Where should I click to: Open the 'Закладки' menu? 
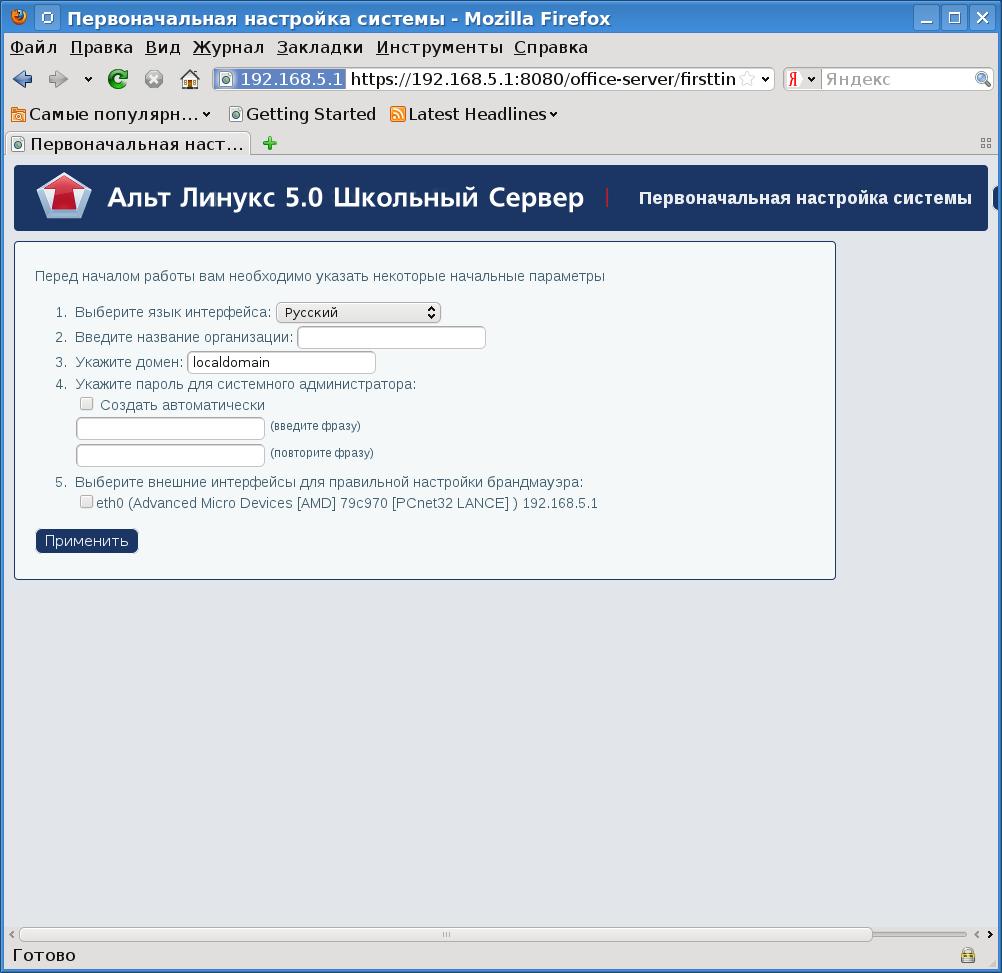click(320, 47)
